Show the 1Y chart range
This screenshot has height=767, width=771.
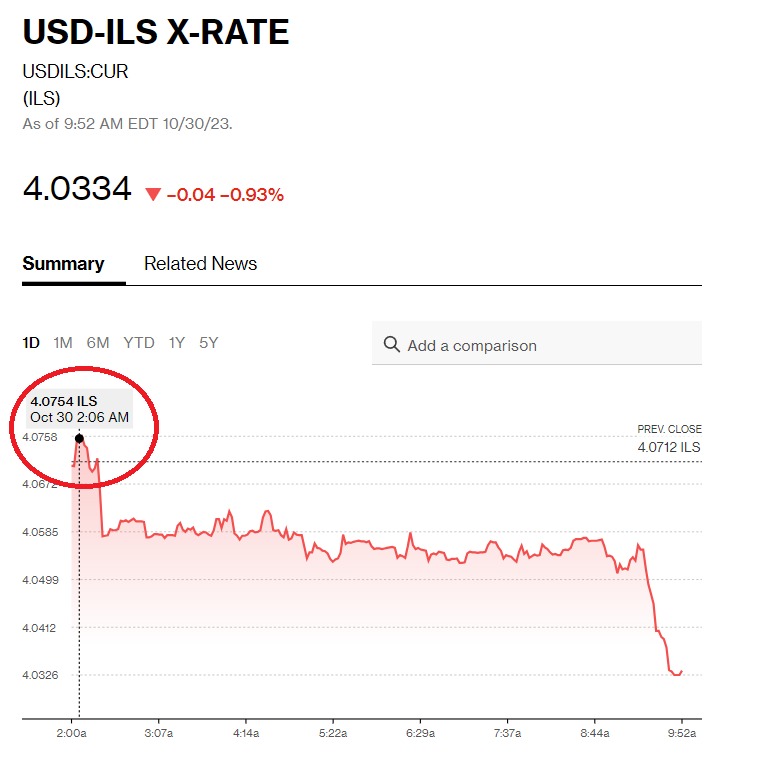(x=176, y=343)
